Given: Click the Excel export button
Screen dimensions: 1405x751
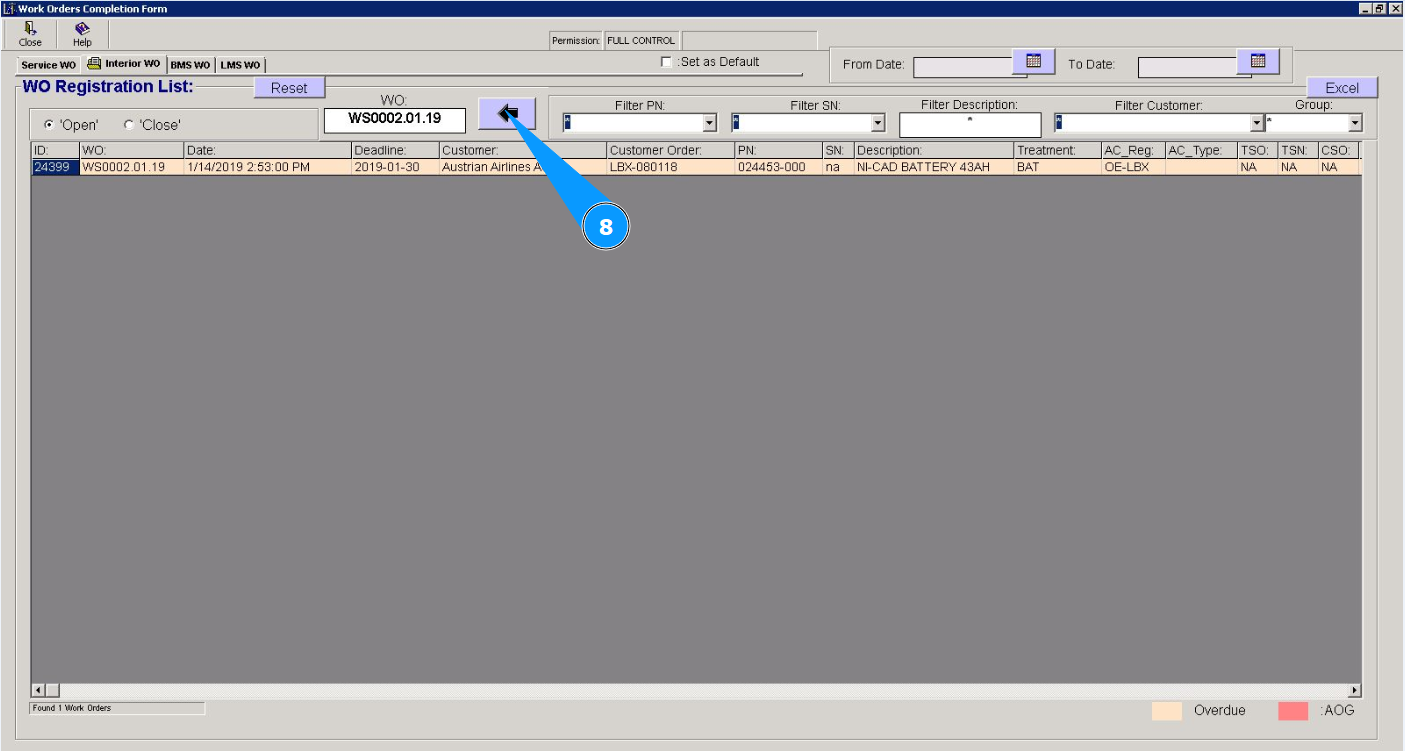Looking at the screenshot, I should pyautogui.click(x=1342, y=88).
